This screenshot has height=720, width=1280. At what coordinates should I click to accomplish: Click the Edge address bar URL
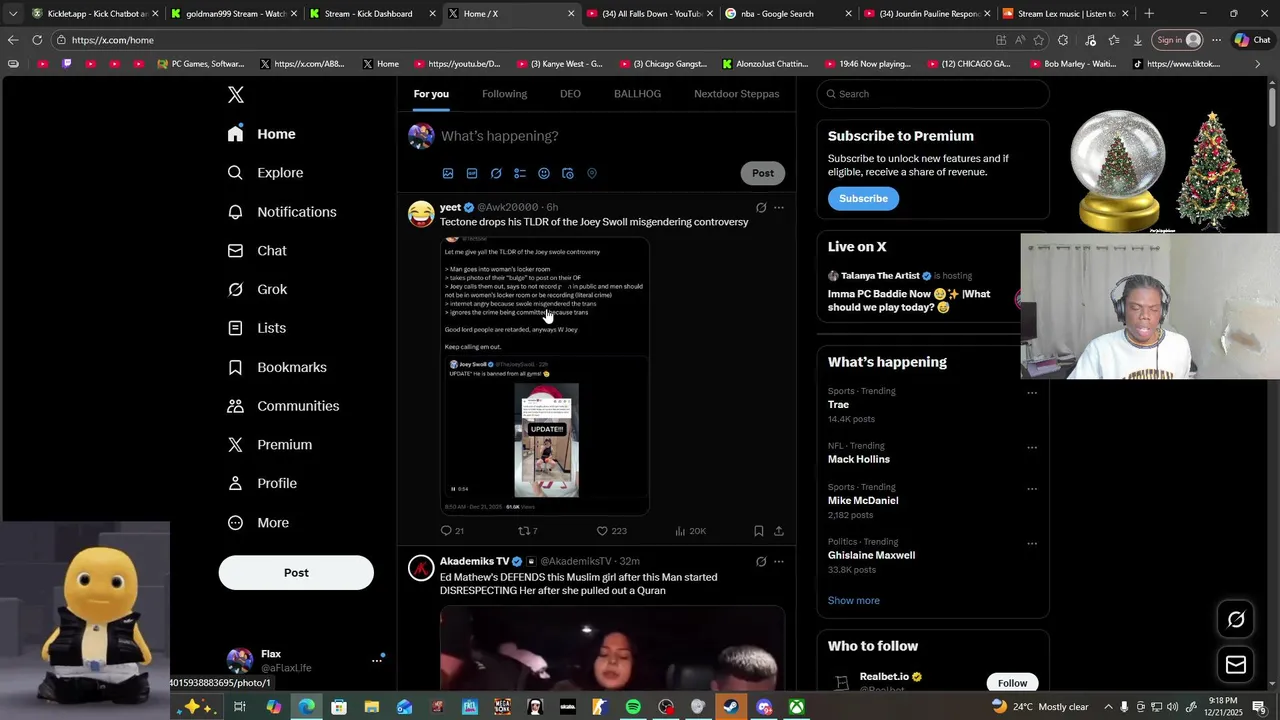[113, 40]
